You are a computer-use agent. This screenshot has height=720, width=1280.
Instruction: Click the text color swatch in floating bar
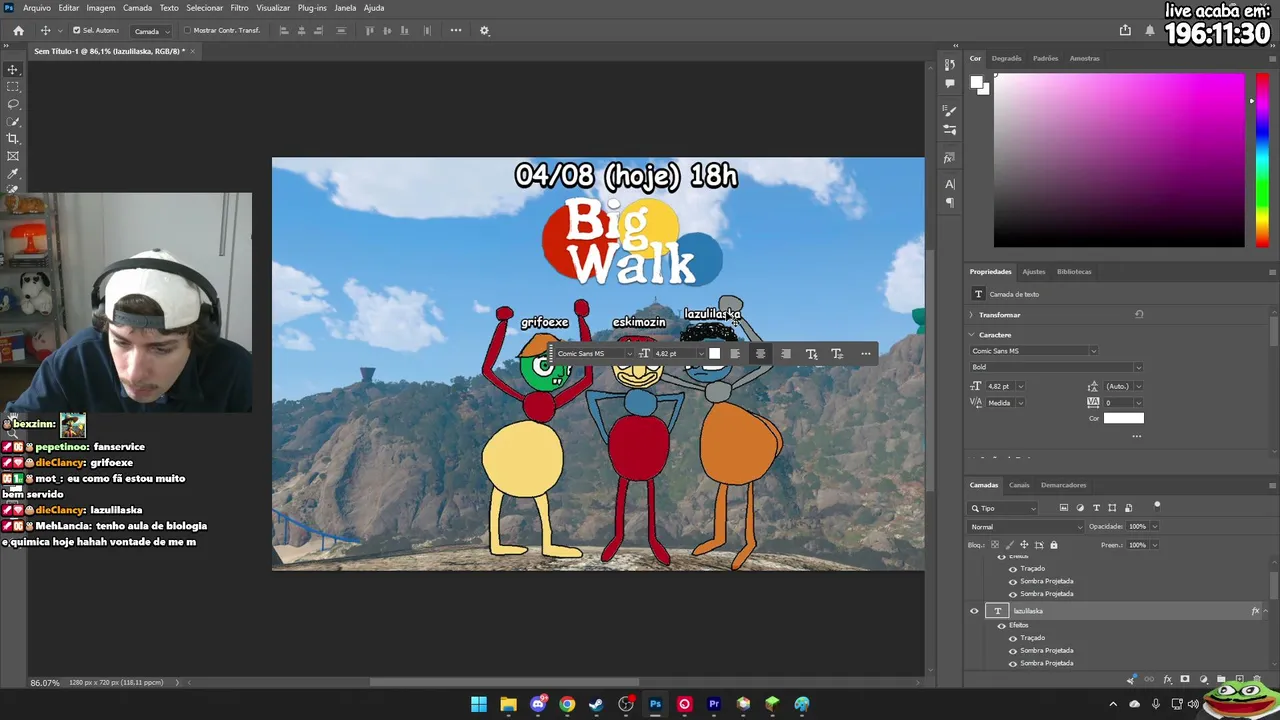(714, 353)
